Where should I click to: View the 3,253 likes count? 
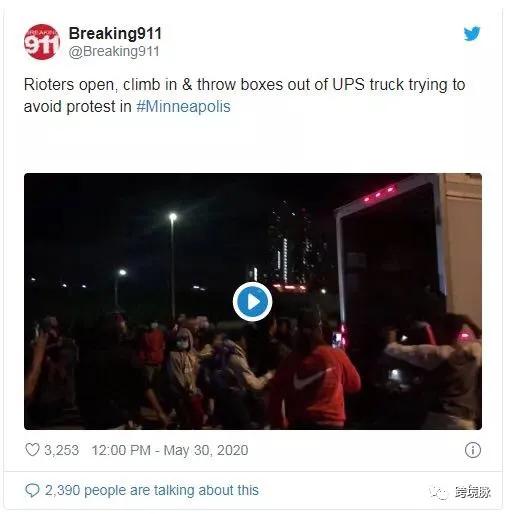62,450
